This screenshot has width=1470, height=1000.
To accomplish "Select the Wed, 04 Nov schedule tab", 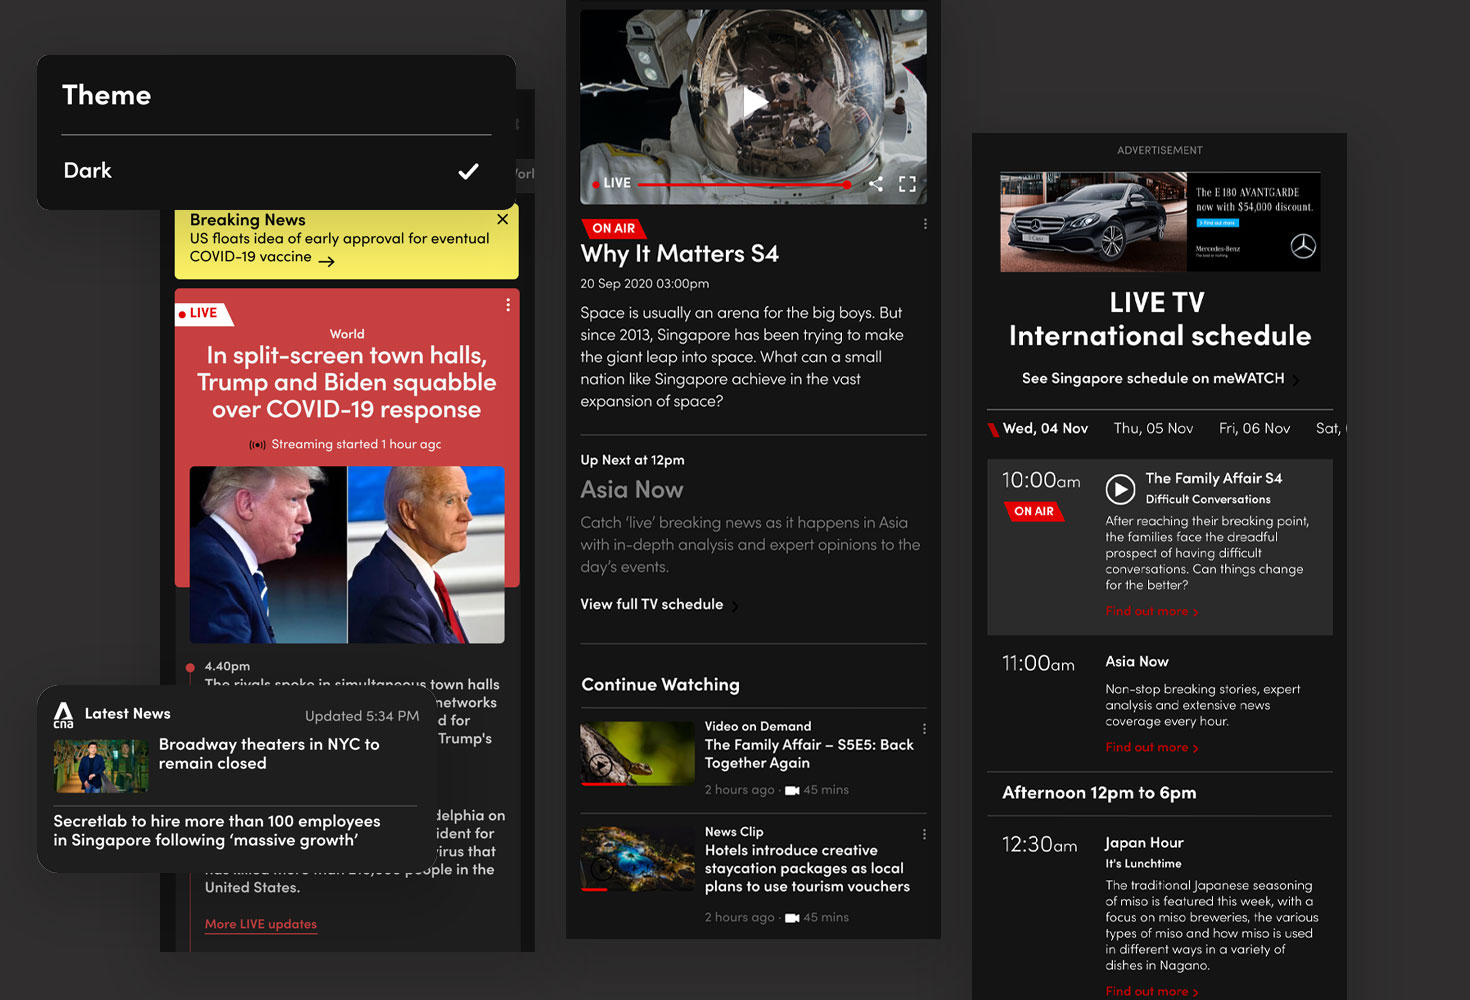I will (x=1045, y=428).
